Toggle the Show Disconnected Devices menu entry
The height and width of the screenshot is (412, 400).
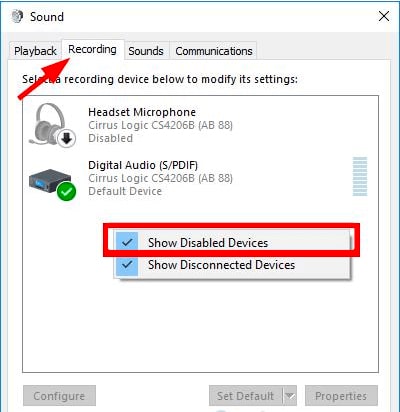coord(232,265)
